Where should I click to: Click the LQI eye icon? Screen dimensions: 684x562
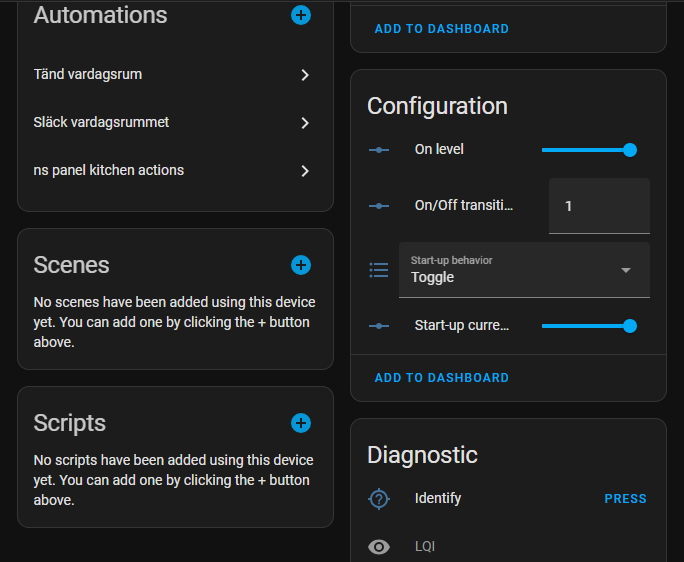(379, 546)
